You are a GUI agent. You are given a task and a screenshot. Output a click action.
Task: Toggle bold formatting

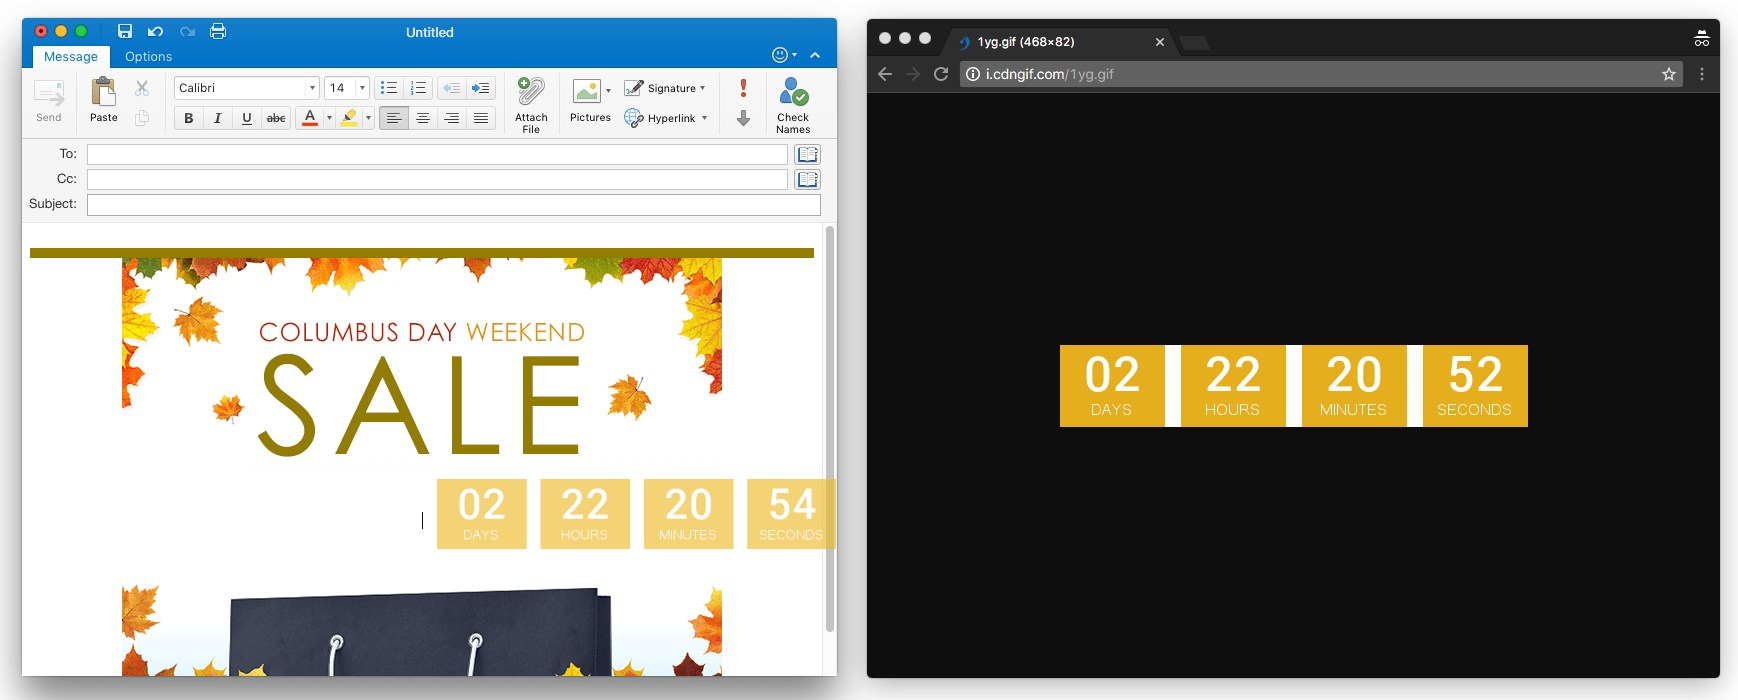(x=188, y=118)
